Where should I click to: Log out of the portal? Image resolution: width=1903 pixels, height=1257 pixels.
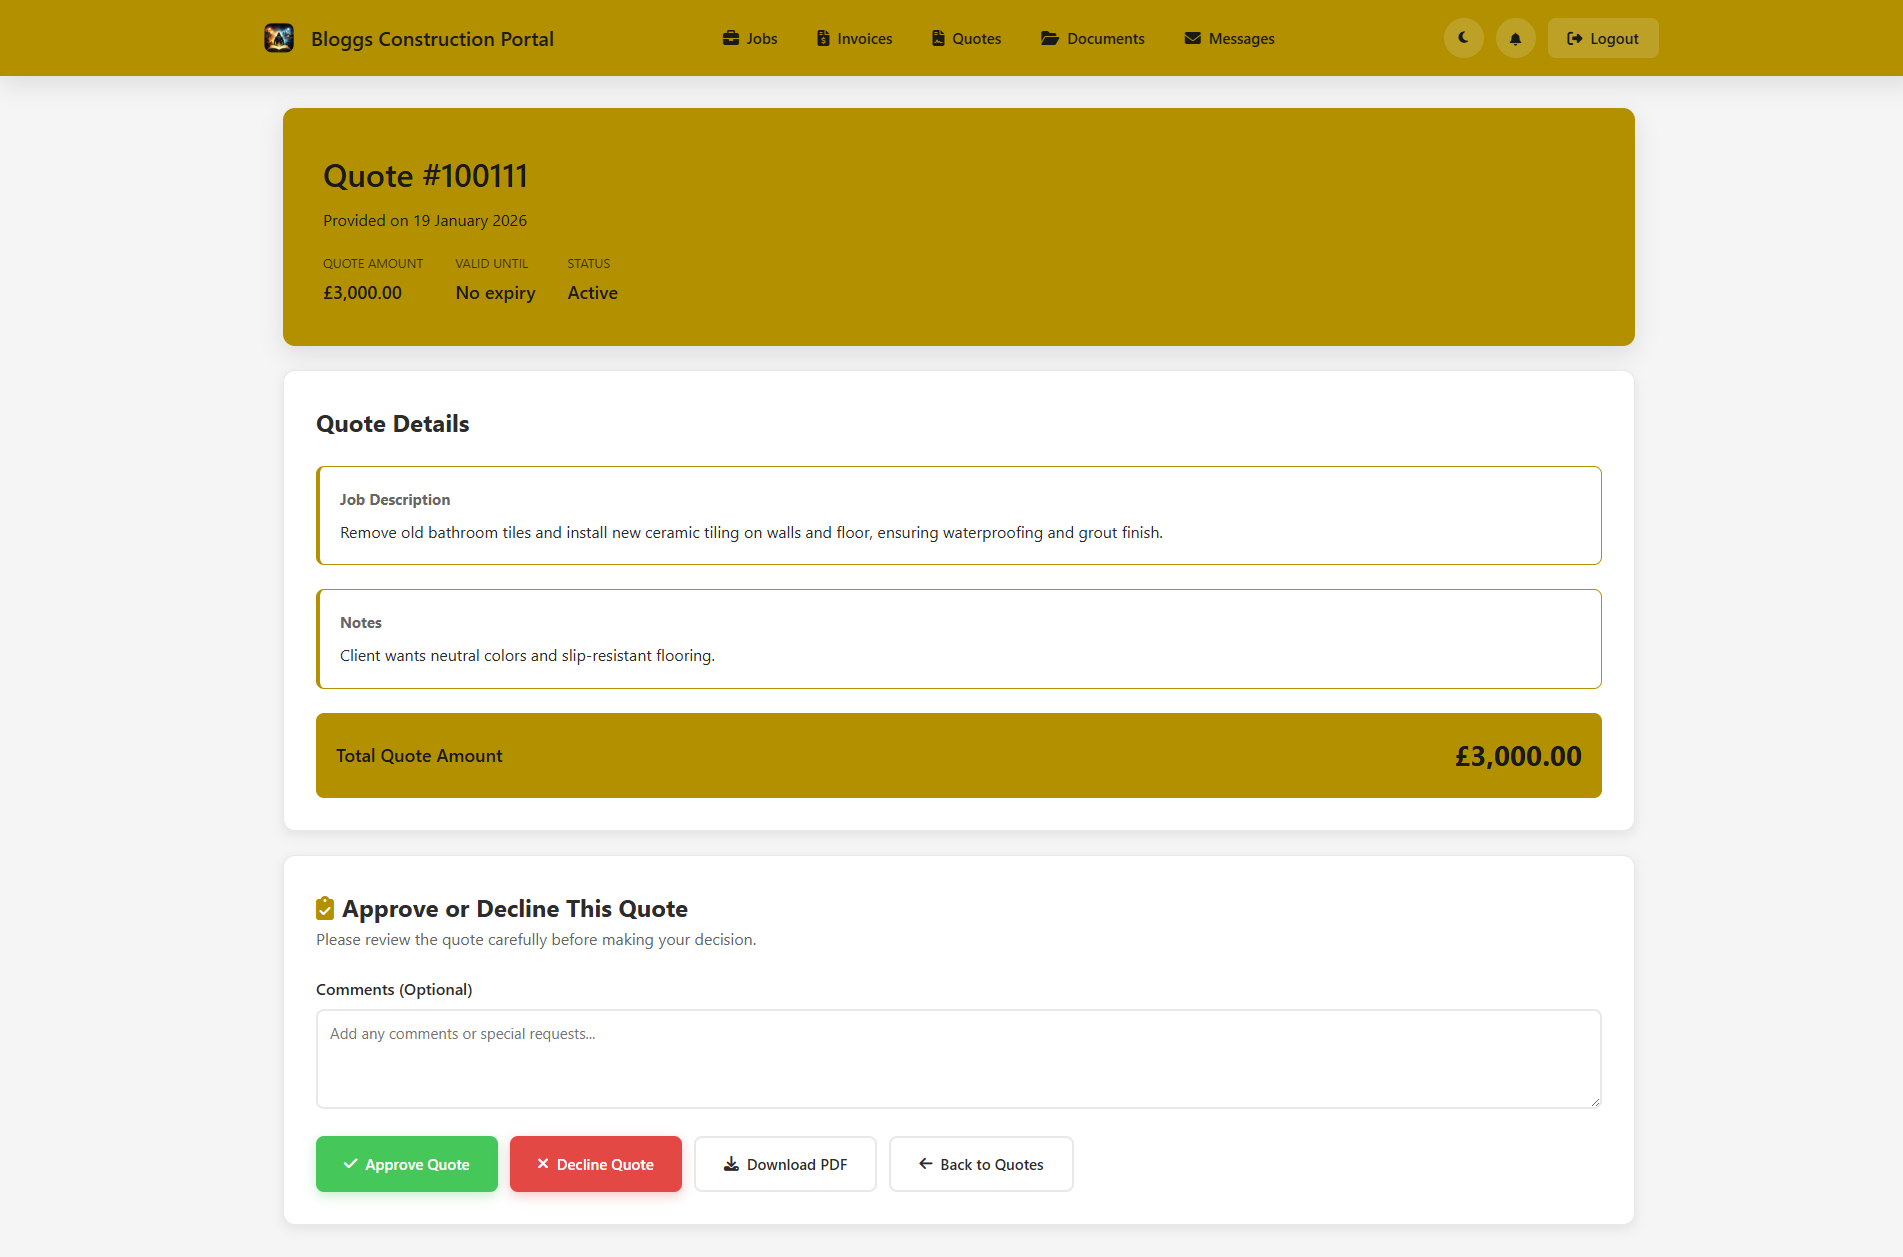(x=1602, y=38)
